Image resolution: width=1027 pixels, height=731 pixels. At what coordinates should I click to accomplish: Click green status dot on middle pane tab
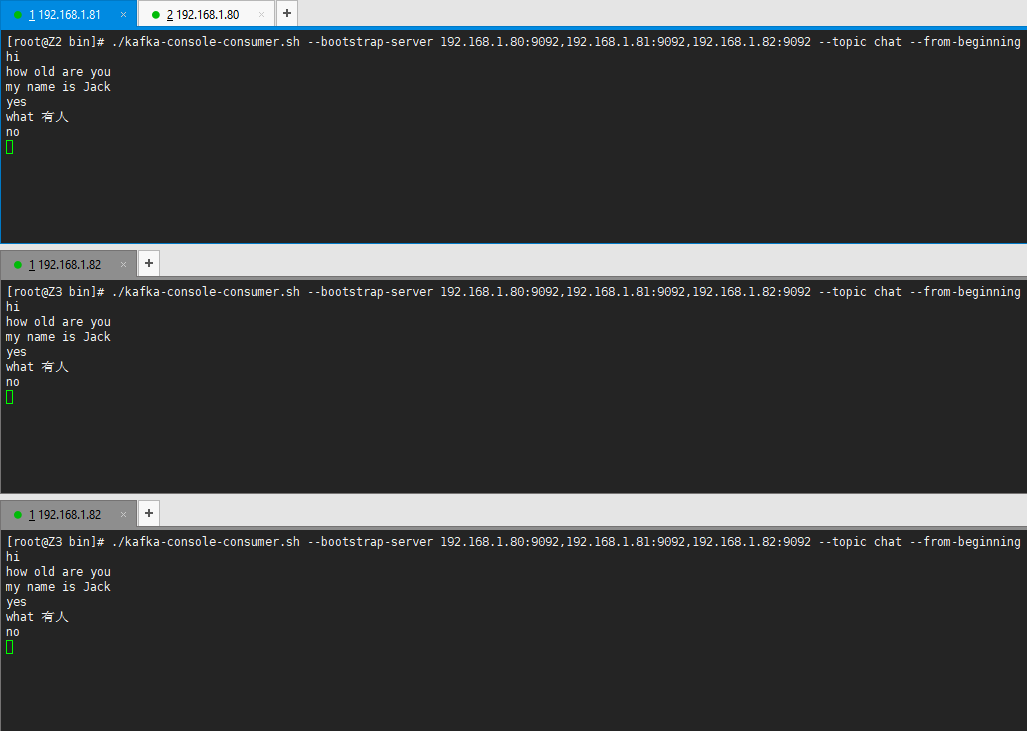(x=18, y=265)
